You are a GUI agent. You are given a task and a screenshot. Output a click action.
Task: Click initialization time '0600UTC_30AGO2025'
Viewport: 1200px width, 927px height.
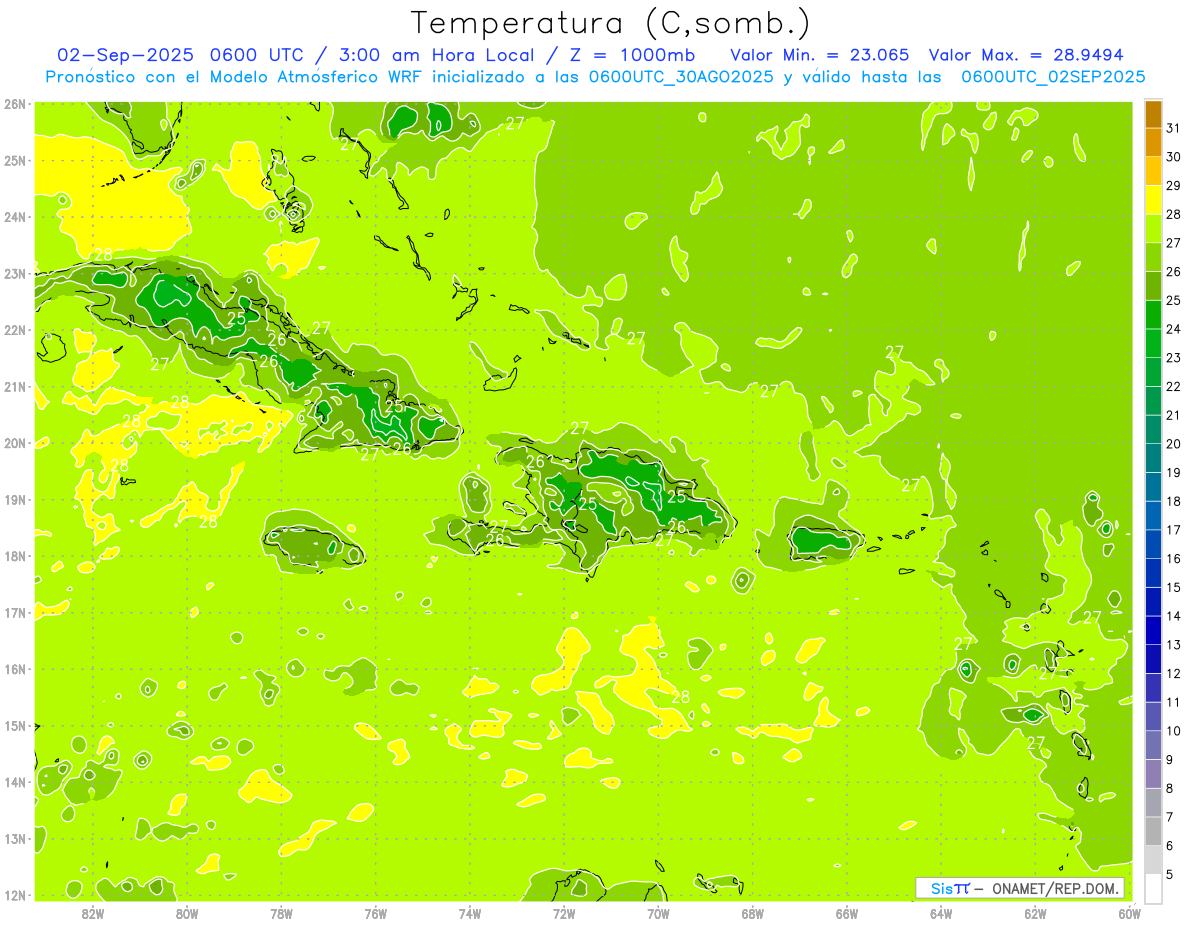pos(681,76)
